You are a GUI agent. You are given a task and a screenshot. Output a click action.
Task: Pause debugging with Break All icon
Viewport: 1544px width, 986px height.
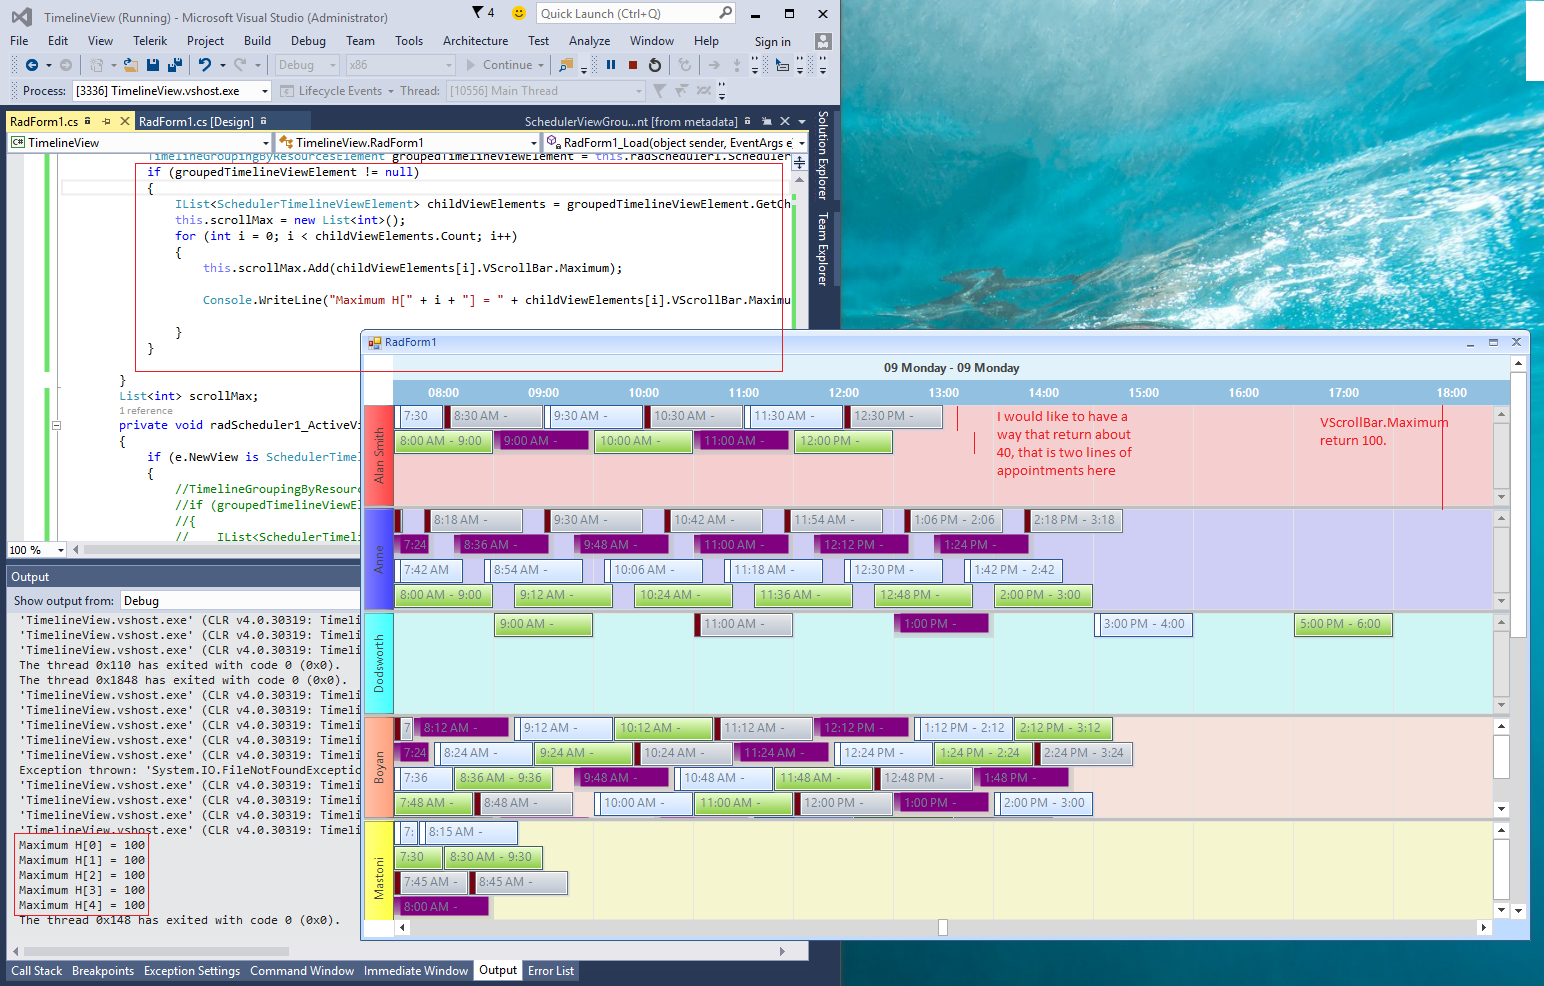tap(611, 65)
